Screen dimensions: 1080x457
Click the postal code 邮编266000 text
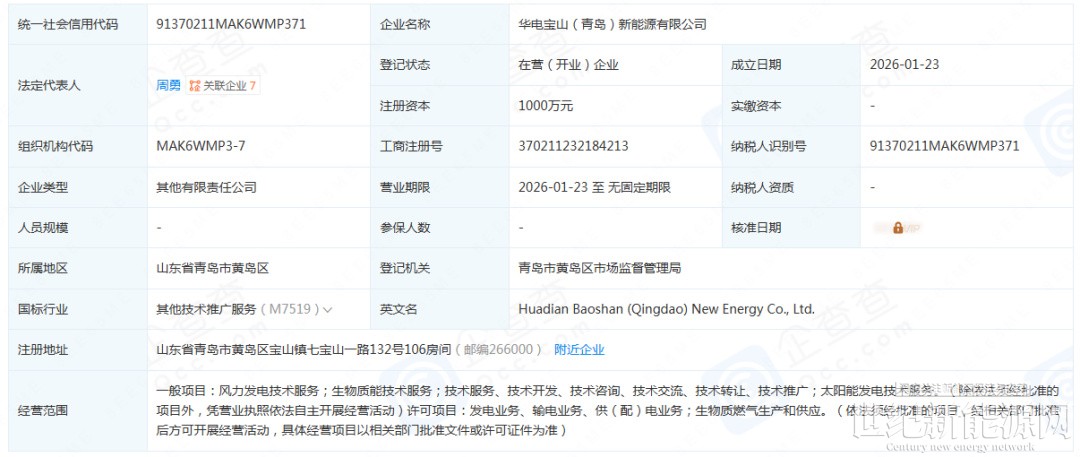tap(499, 349)
